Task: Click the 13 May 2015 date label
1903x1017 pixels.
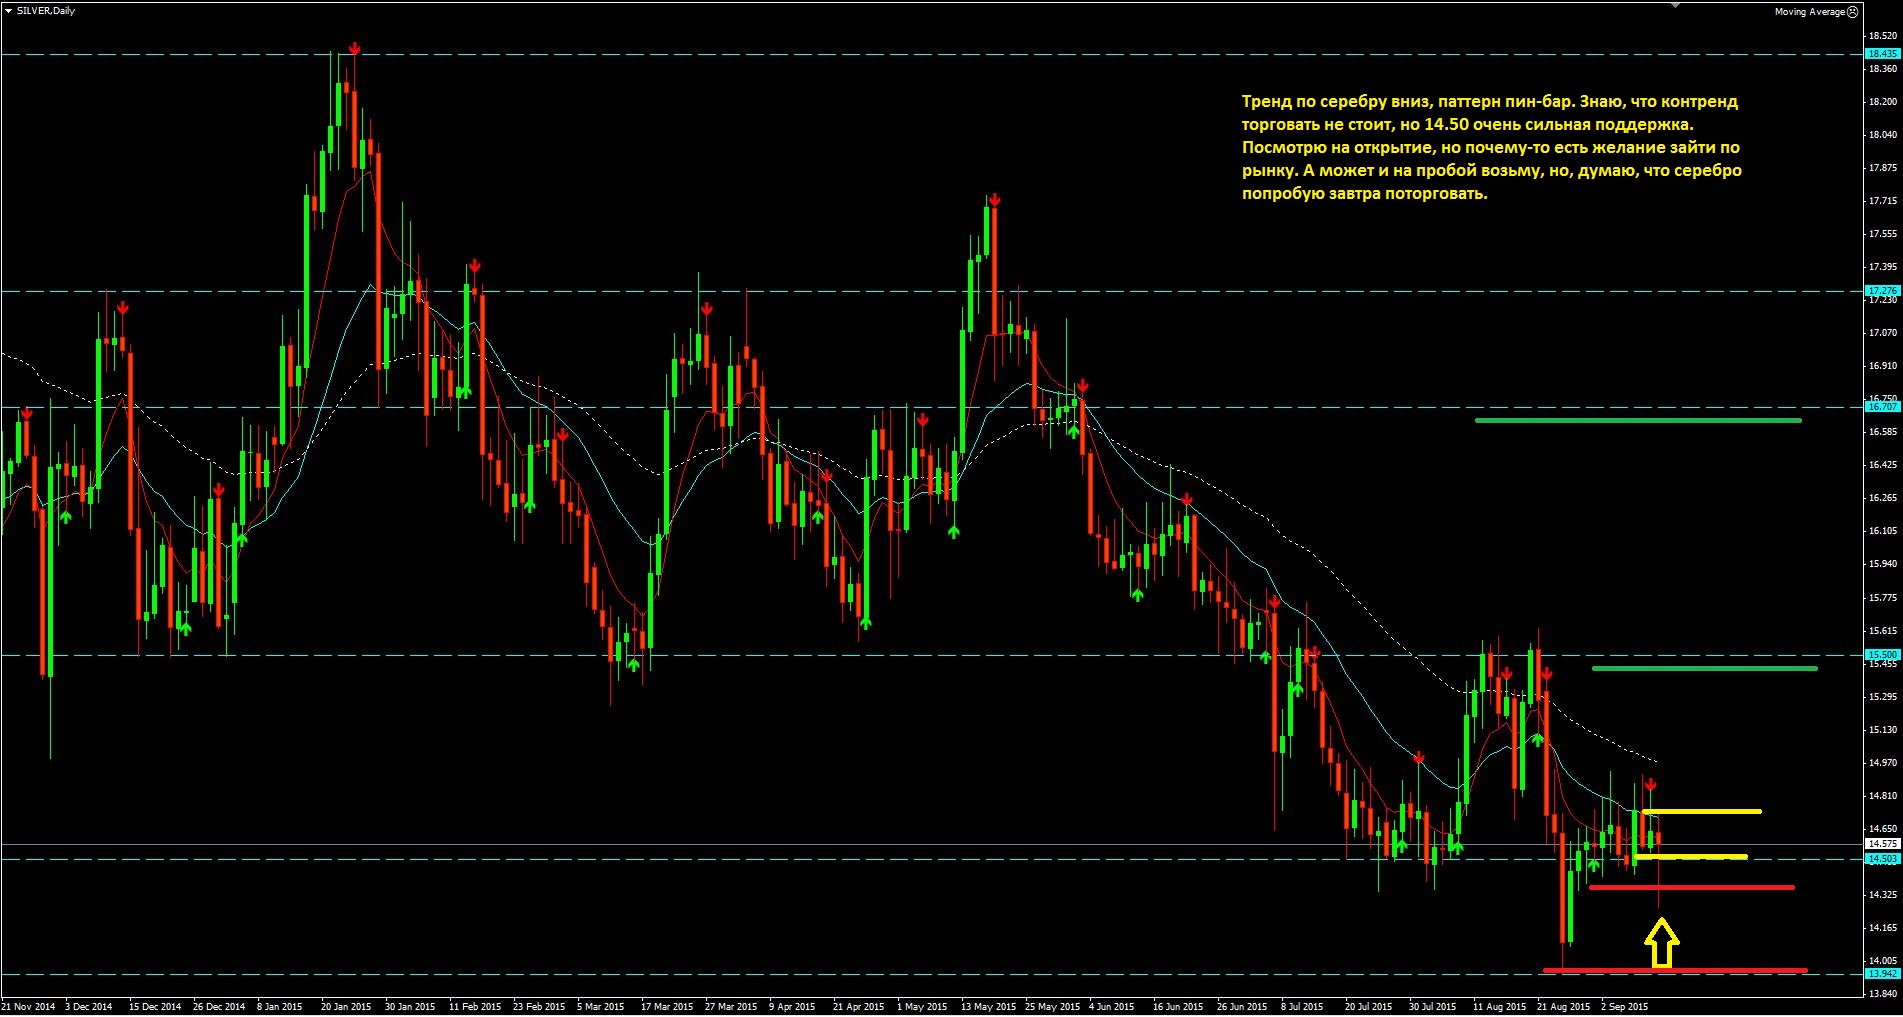Action: [988, 1007]
